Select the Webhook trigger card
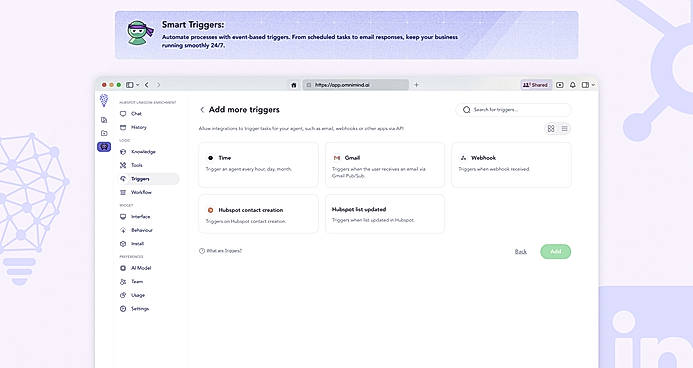The height and width of the screenshot is (368, 693). [x=511, y=165]
